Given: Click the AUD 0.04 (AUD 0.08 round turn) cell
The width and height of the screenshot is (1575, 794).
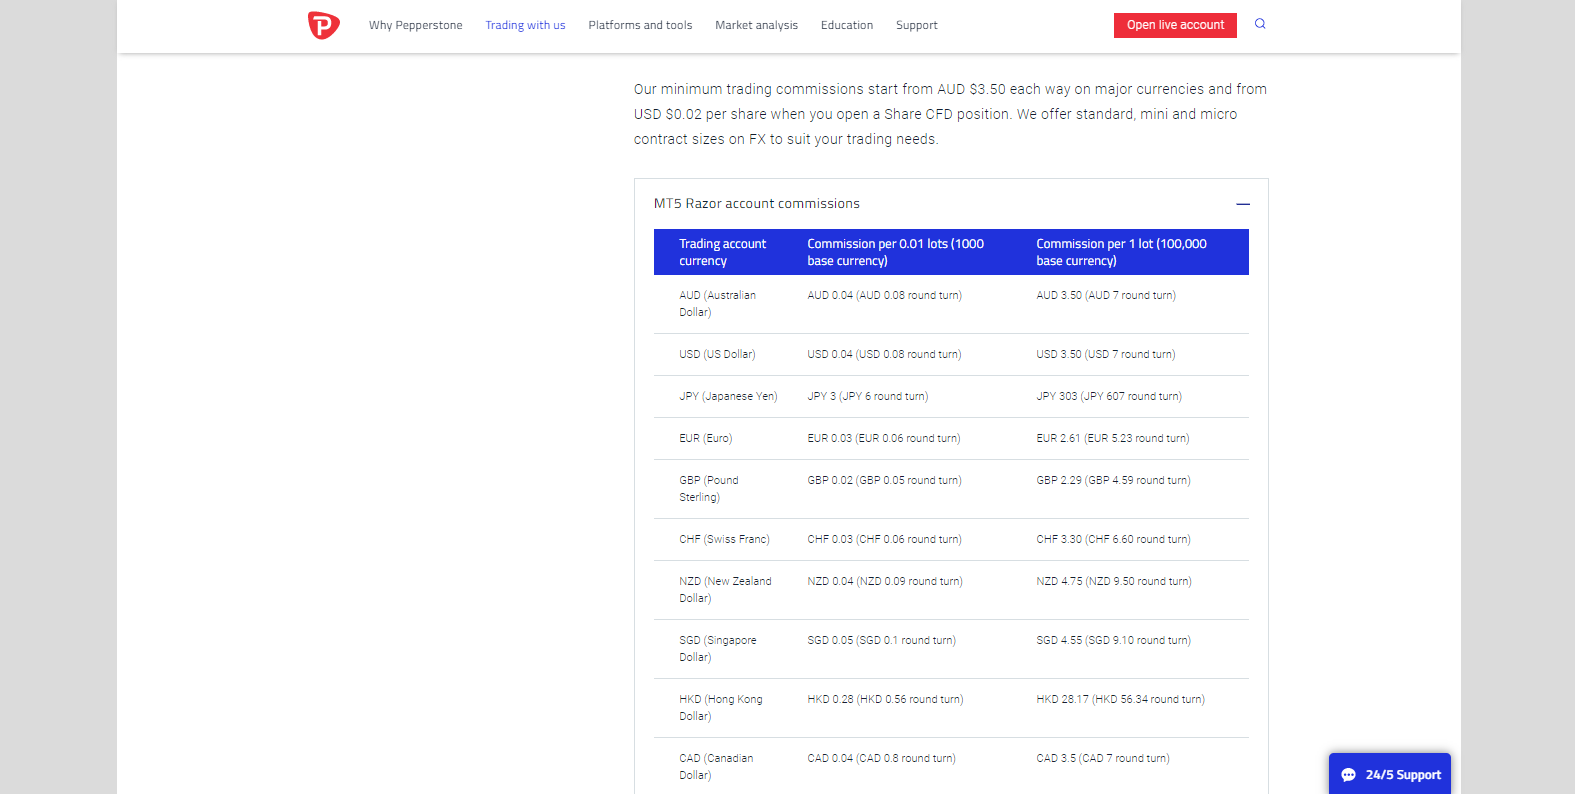Looking at the screenshot, I should [x=885, y=295].
